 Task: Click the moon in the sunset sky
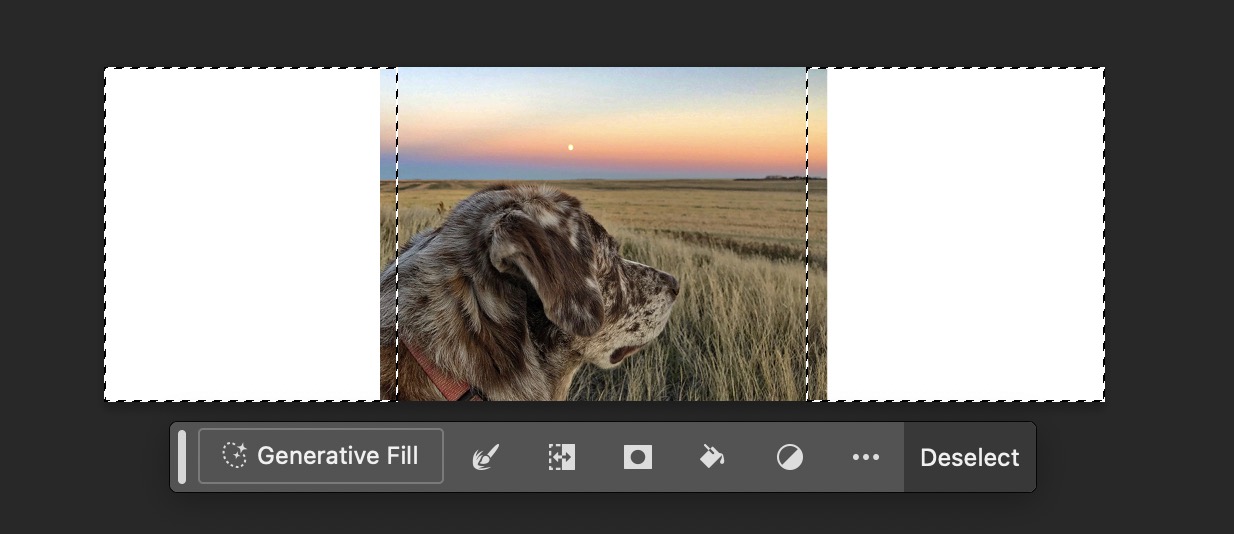tap(571, 147)
